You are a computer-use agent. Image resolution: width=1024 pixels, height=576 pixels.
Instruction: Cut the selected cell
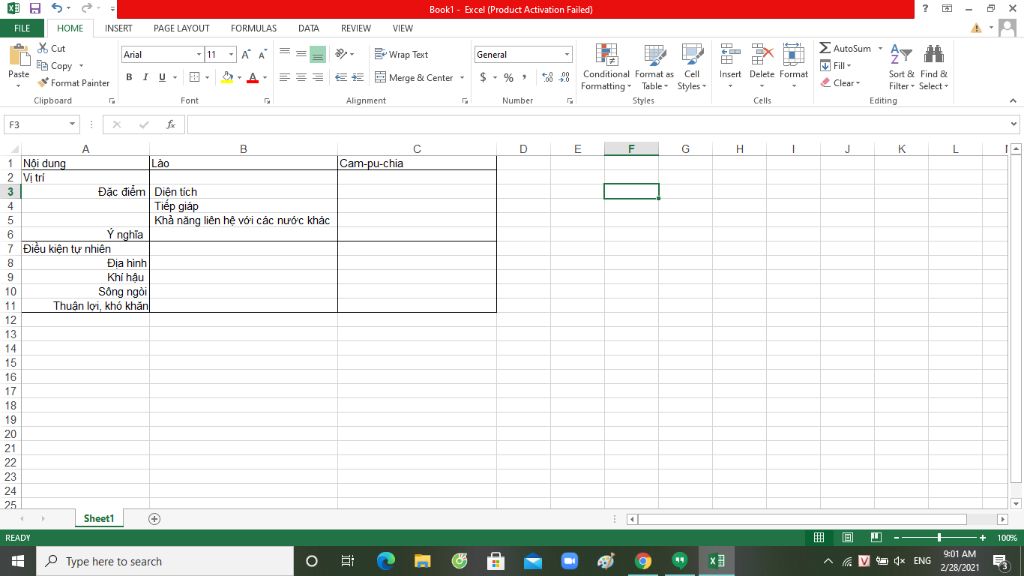point(52,48)
